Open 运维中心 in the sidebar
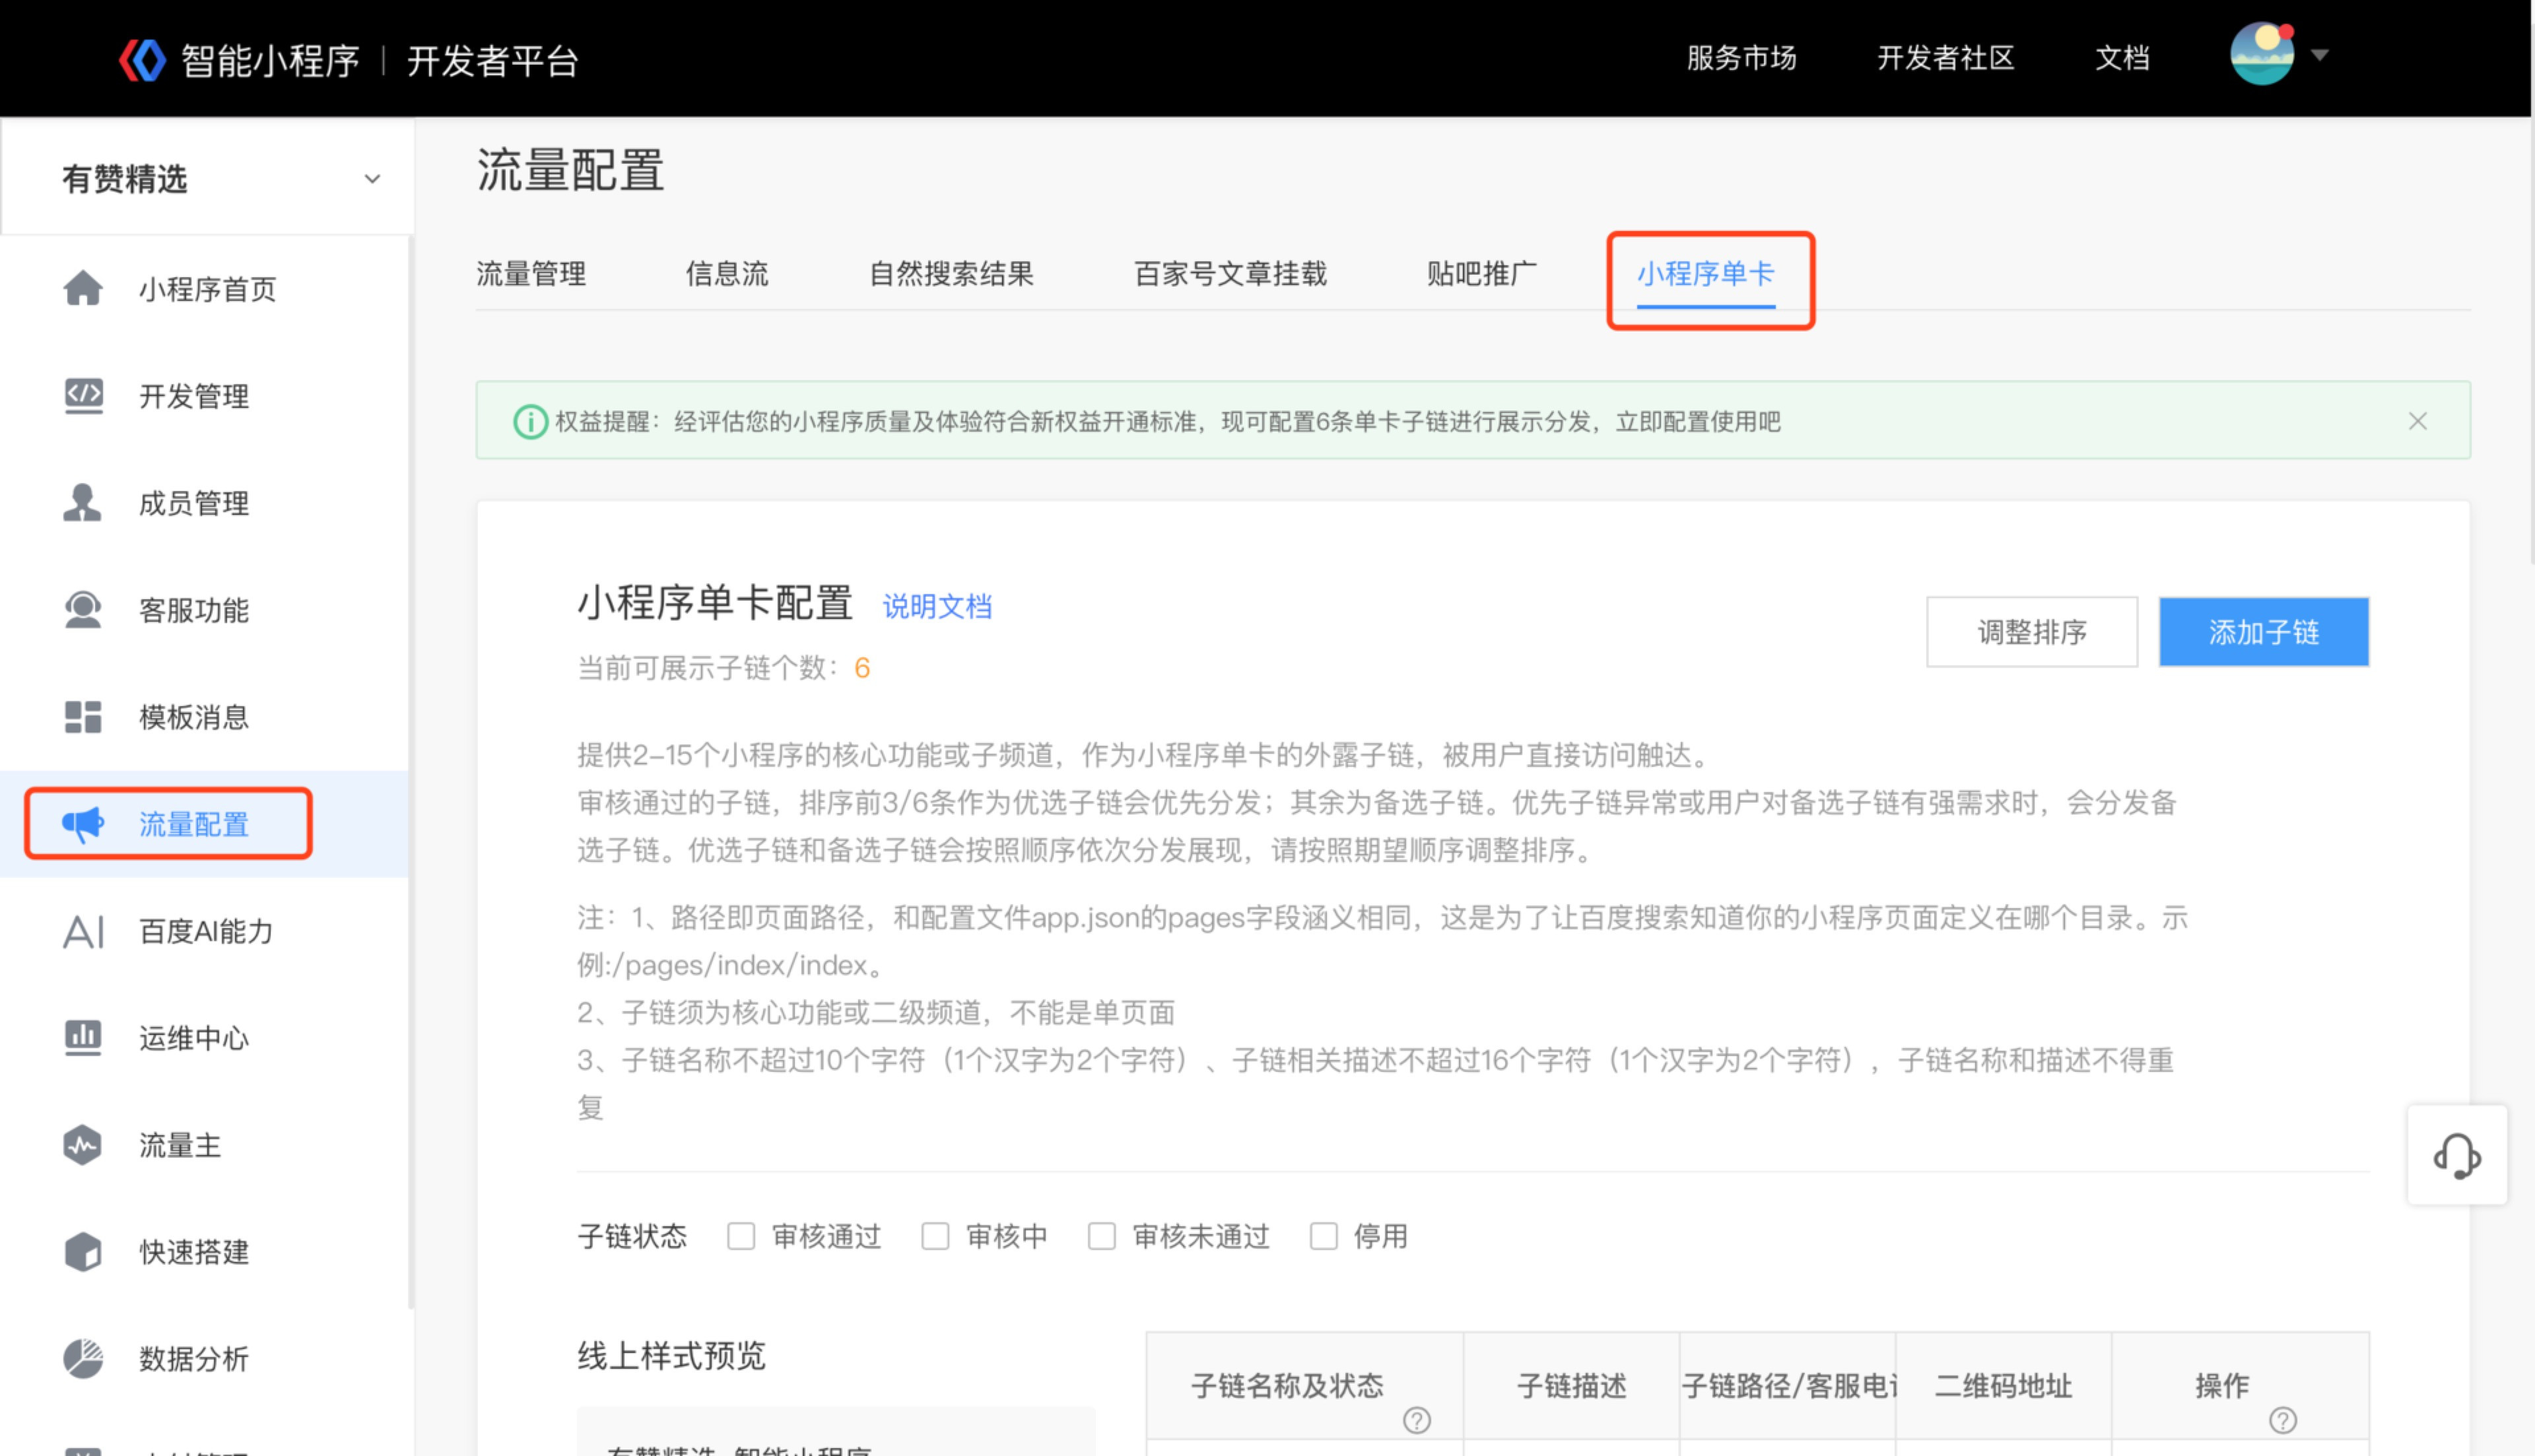 click(194, 1038)
